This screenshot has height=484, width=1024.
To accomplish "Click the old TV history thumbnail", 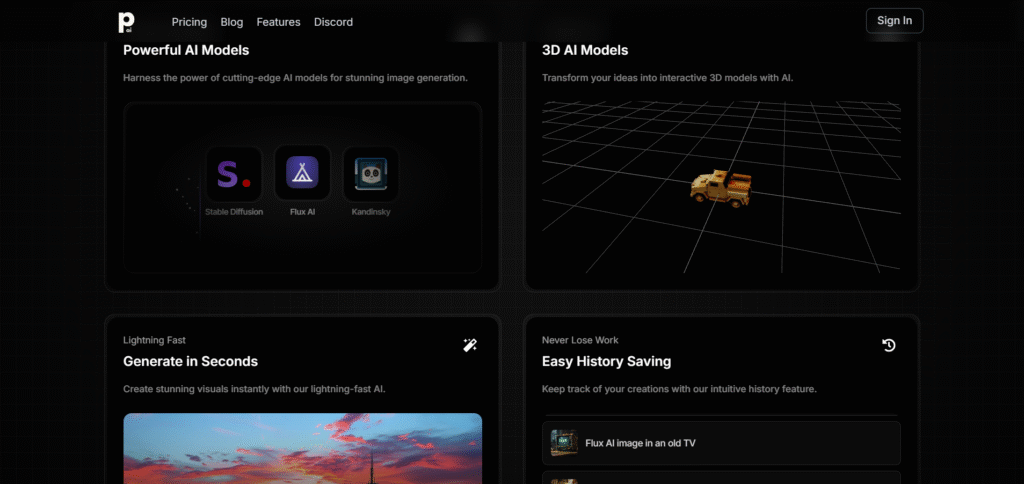I will point(564,443).
